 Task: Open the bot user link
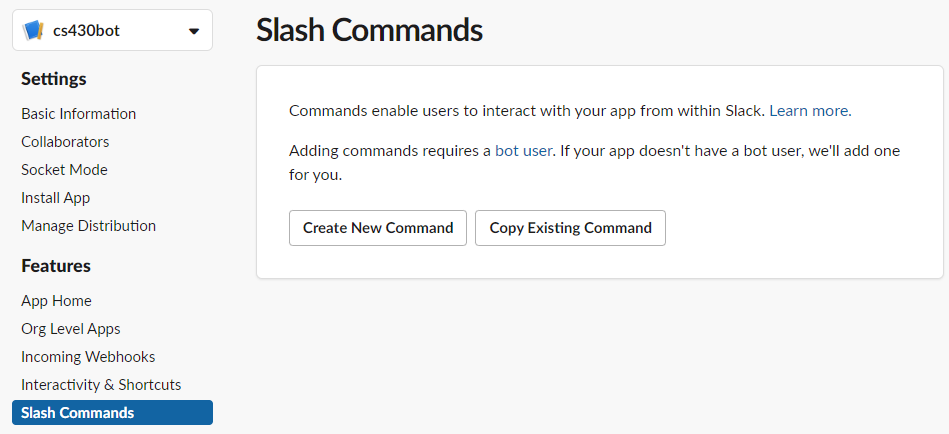coord(523,151)
